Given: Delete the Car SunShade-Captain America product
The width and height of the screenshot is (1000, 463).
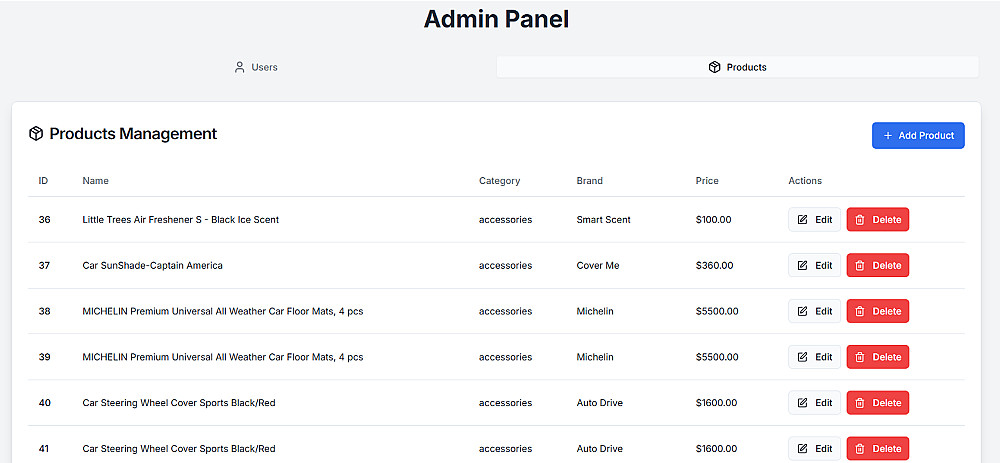Looking at the screenshot, I should tap(877, 266).
